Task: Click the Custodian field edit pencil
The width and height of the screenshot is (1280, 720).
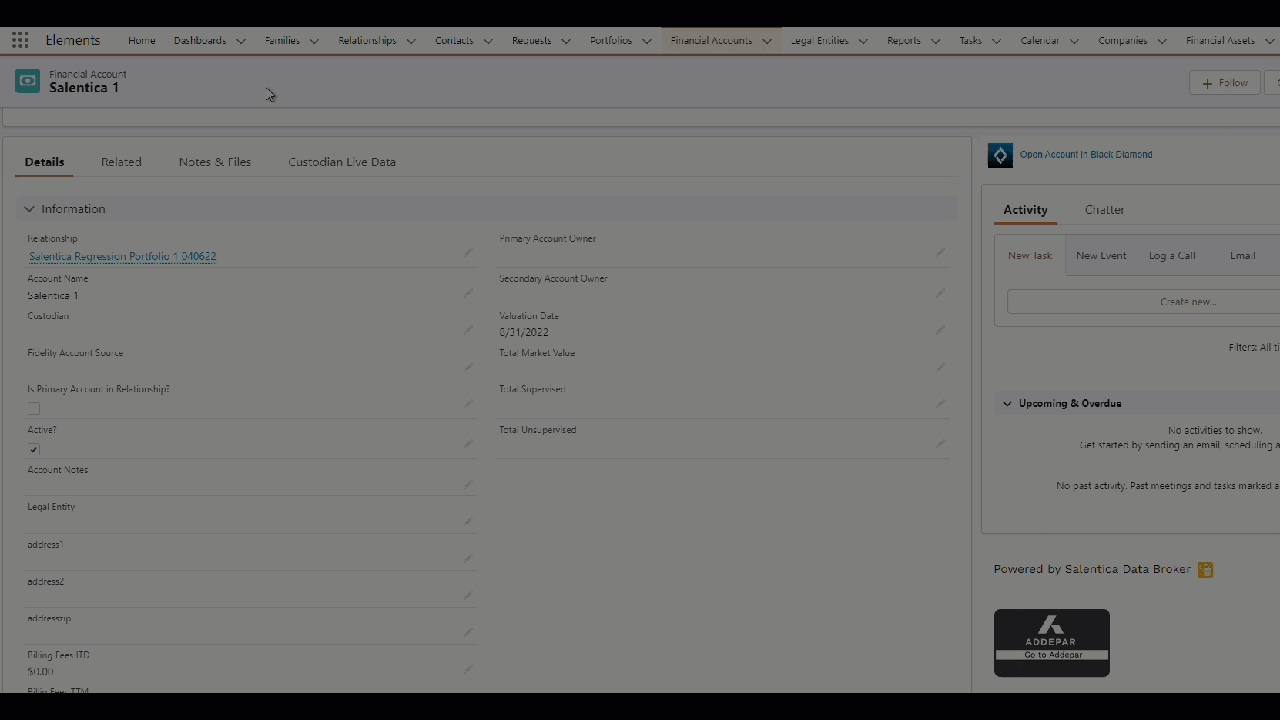Action: tap(468, 330)
